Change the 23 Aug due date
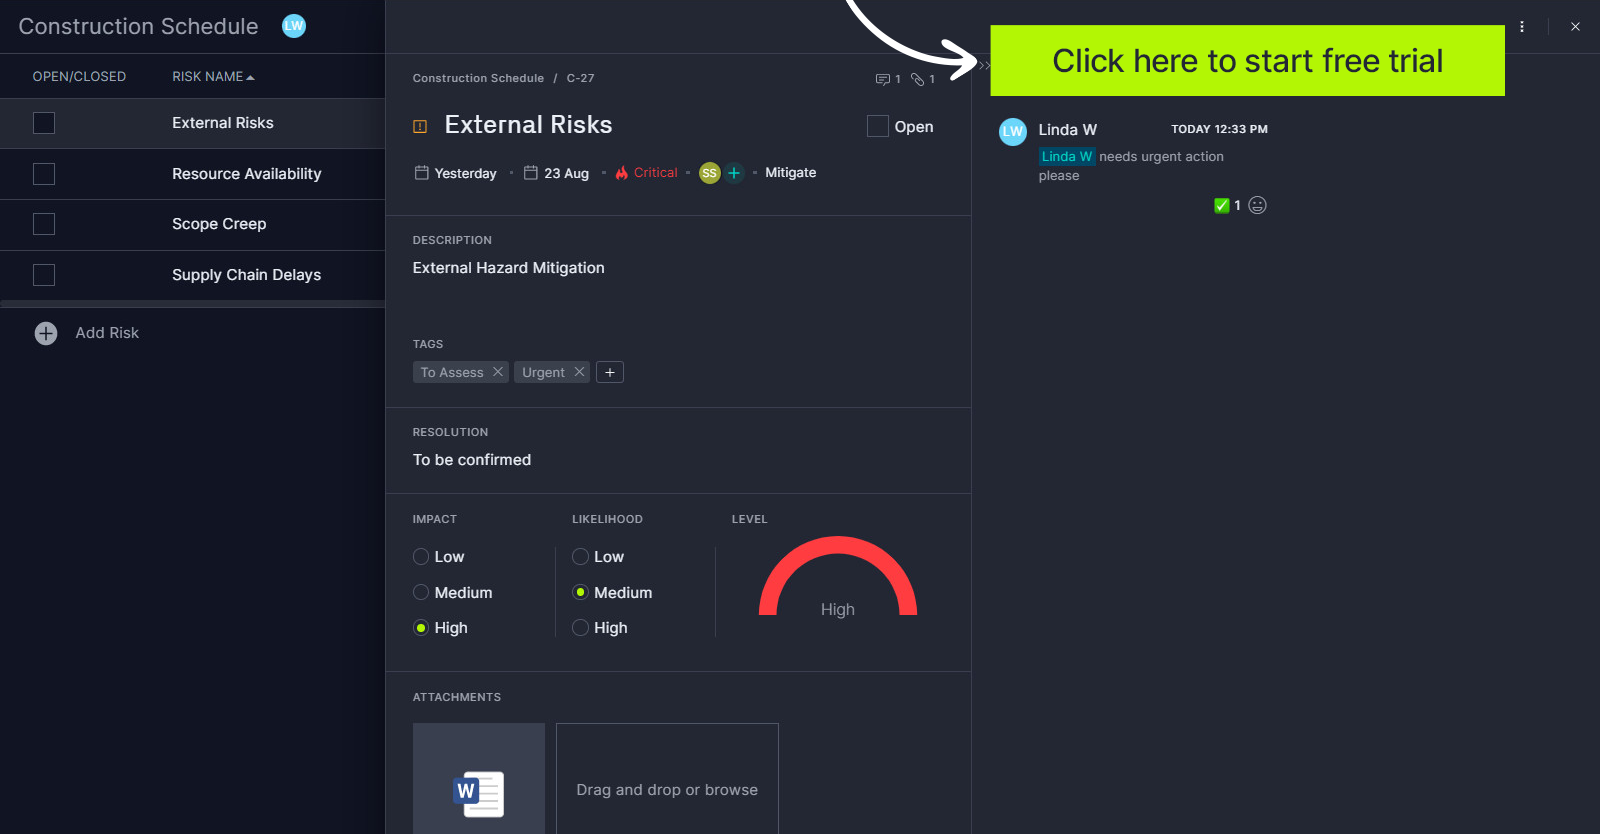1600x834 pixels. click(x=566, y=174)
